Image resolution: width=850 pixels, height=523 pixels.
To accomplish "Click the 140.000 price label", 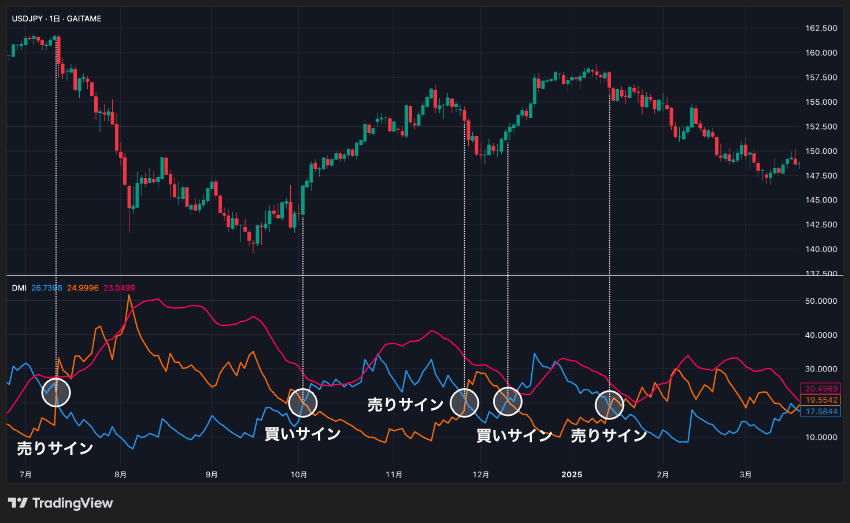I will (x=821, y=249).
